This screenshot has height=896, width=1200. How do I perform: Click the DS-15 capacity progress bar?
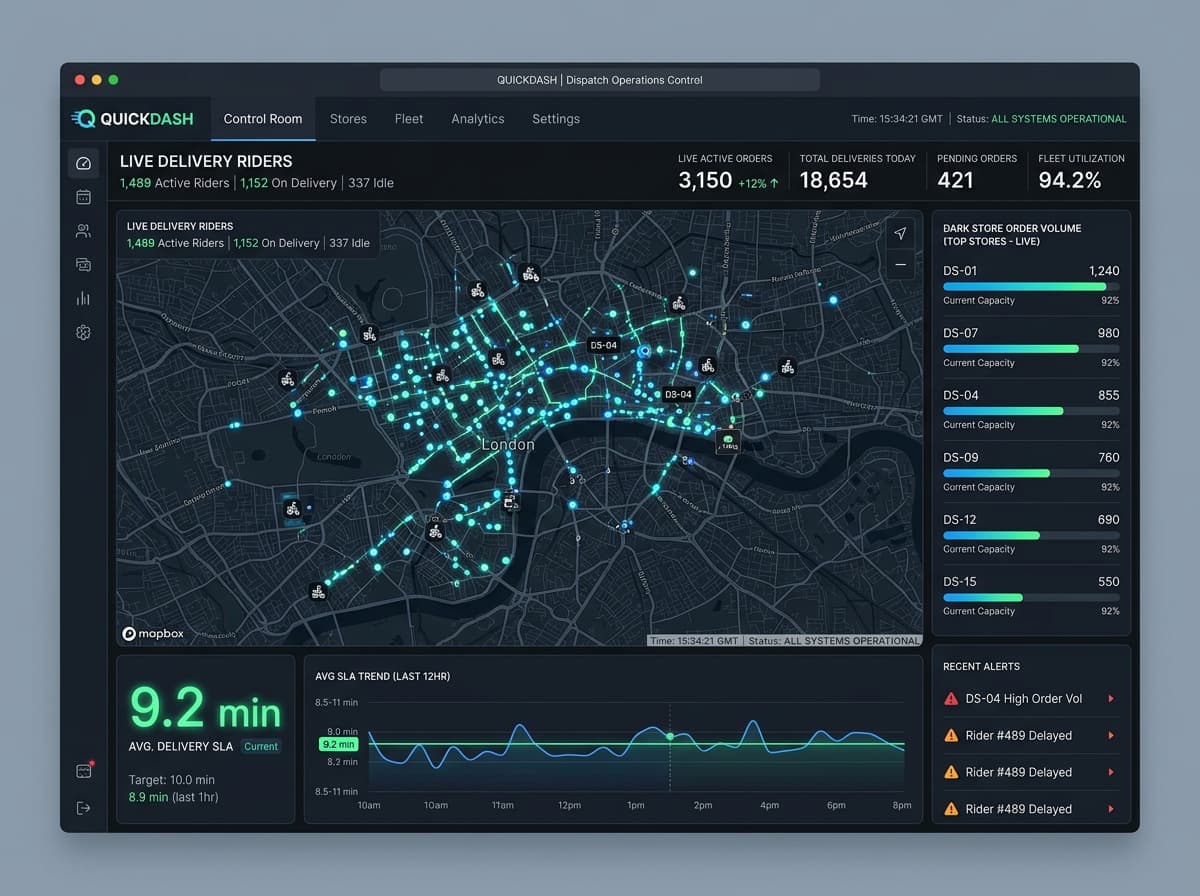[x=1031, y=597]
